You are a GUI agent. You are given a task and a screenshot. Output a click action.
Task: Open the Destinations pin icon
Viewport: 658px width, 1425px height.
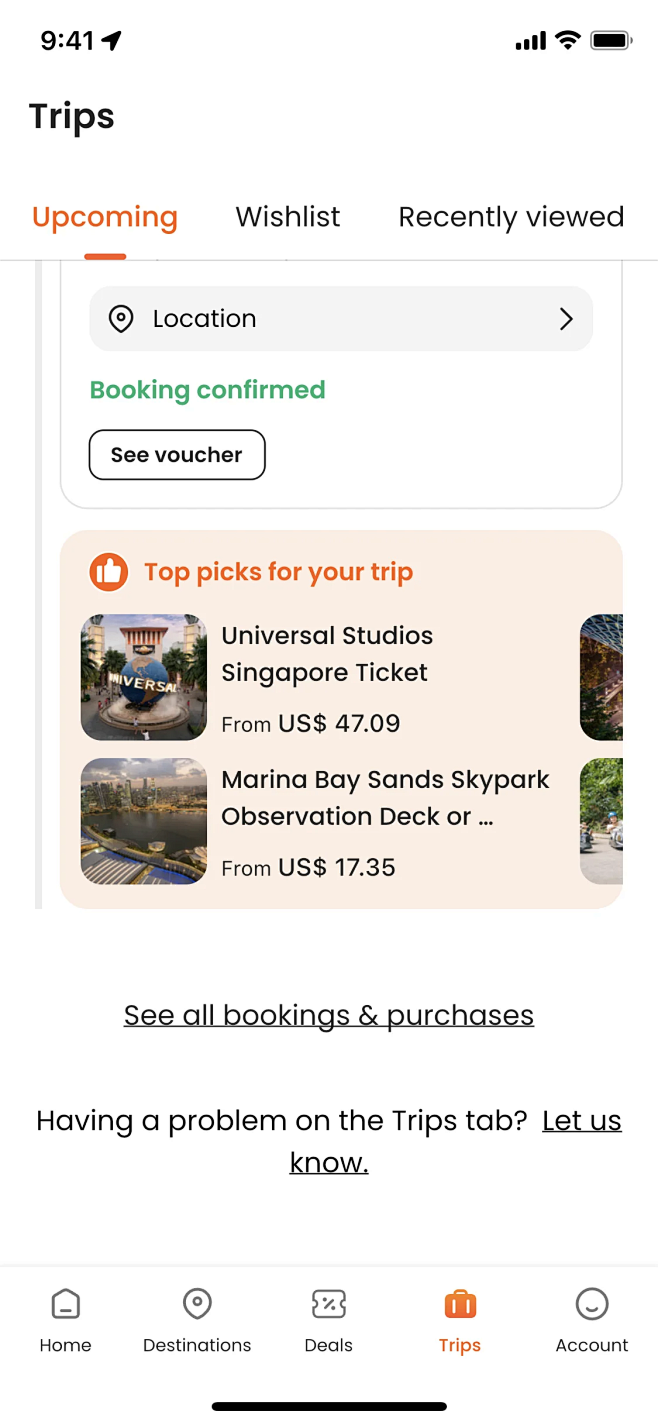point(197,1304)
